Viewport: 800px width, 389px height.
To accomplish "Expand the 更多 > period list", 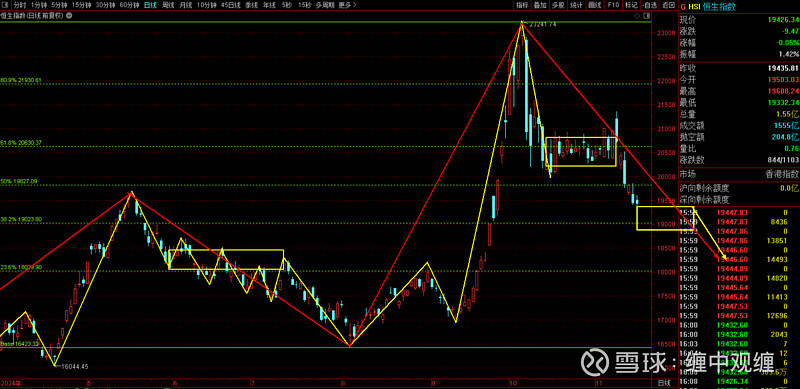I will click(347, 5).
